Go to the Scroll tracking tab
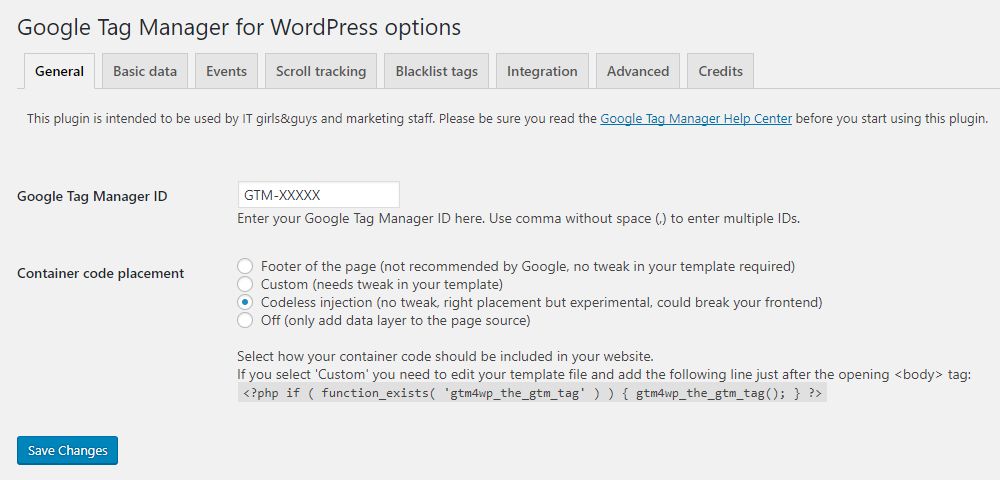 [321, 71]
